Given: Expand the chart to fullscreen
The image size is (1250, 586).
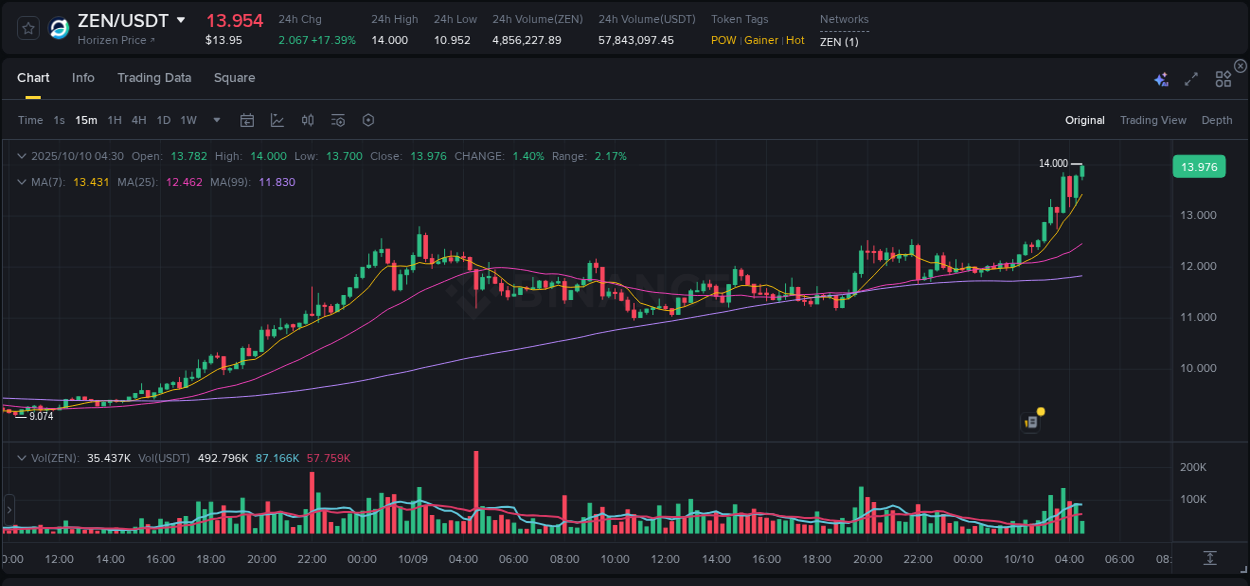Looking at the screenshot, I should coord(1190,77).
